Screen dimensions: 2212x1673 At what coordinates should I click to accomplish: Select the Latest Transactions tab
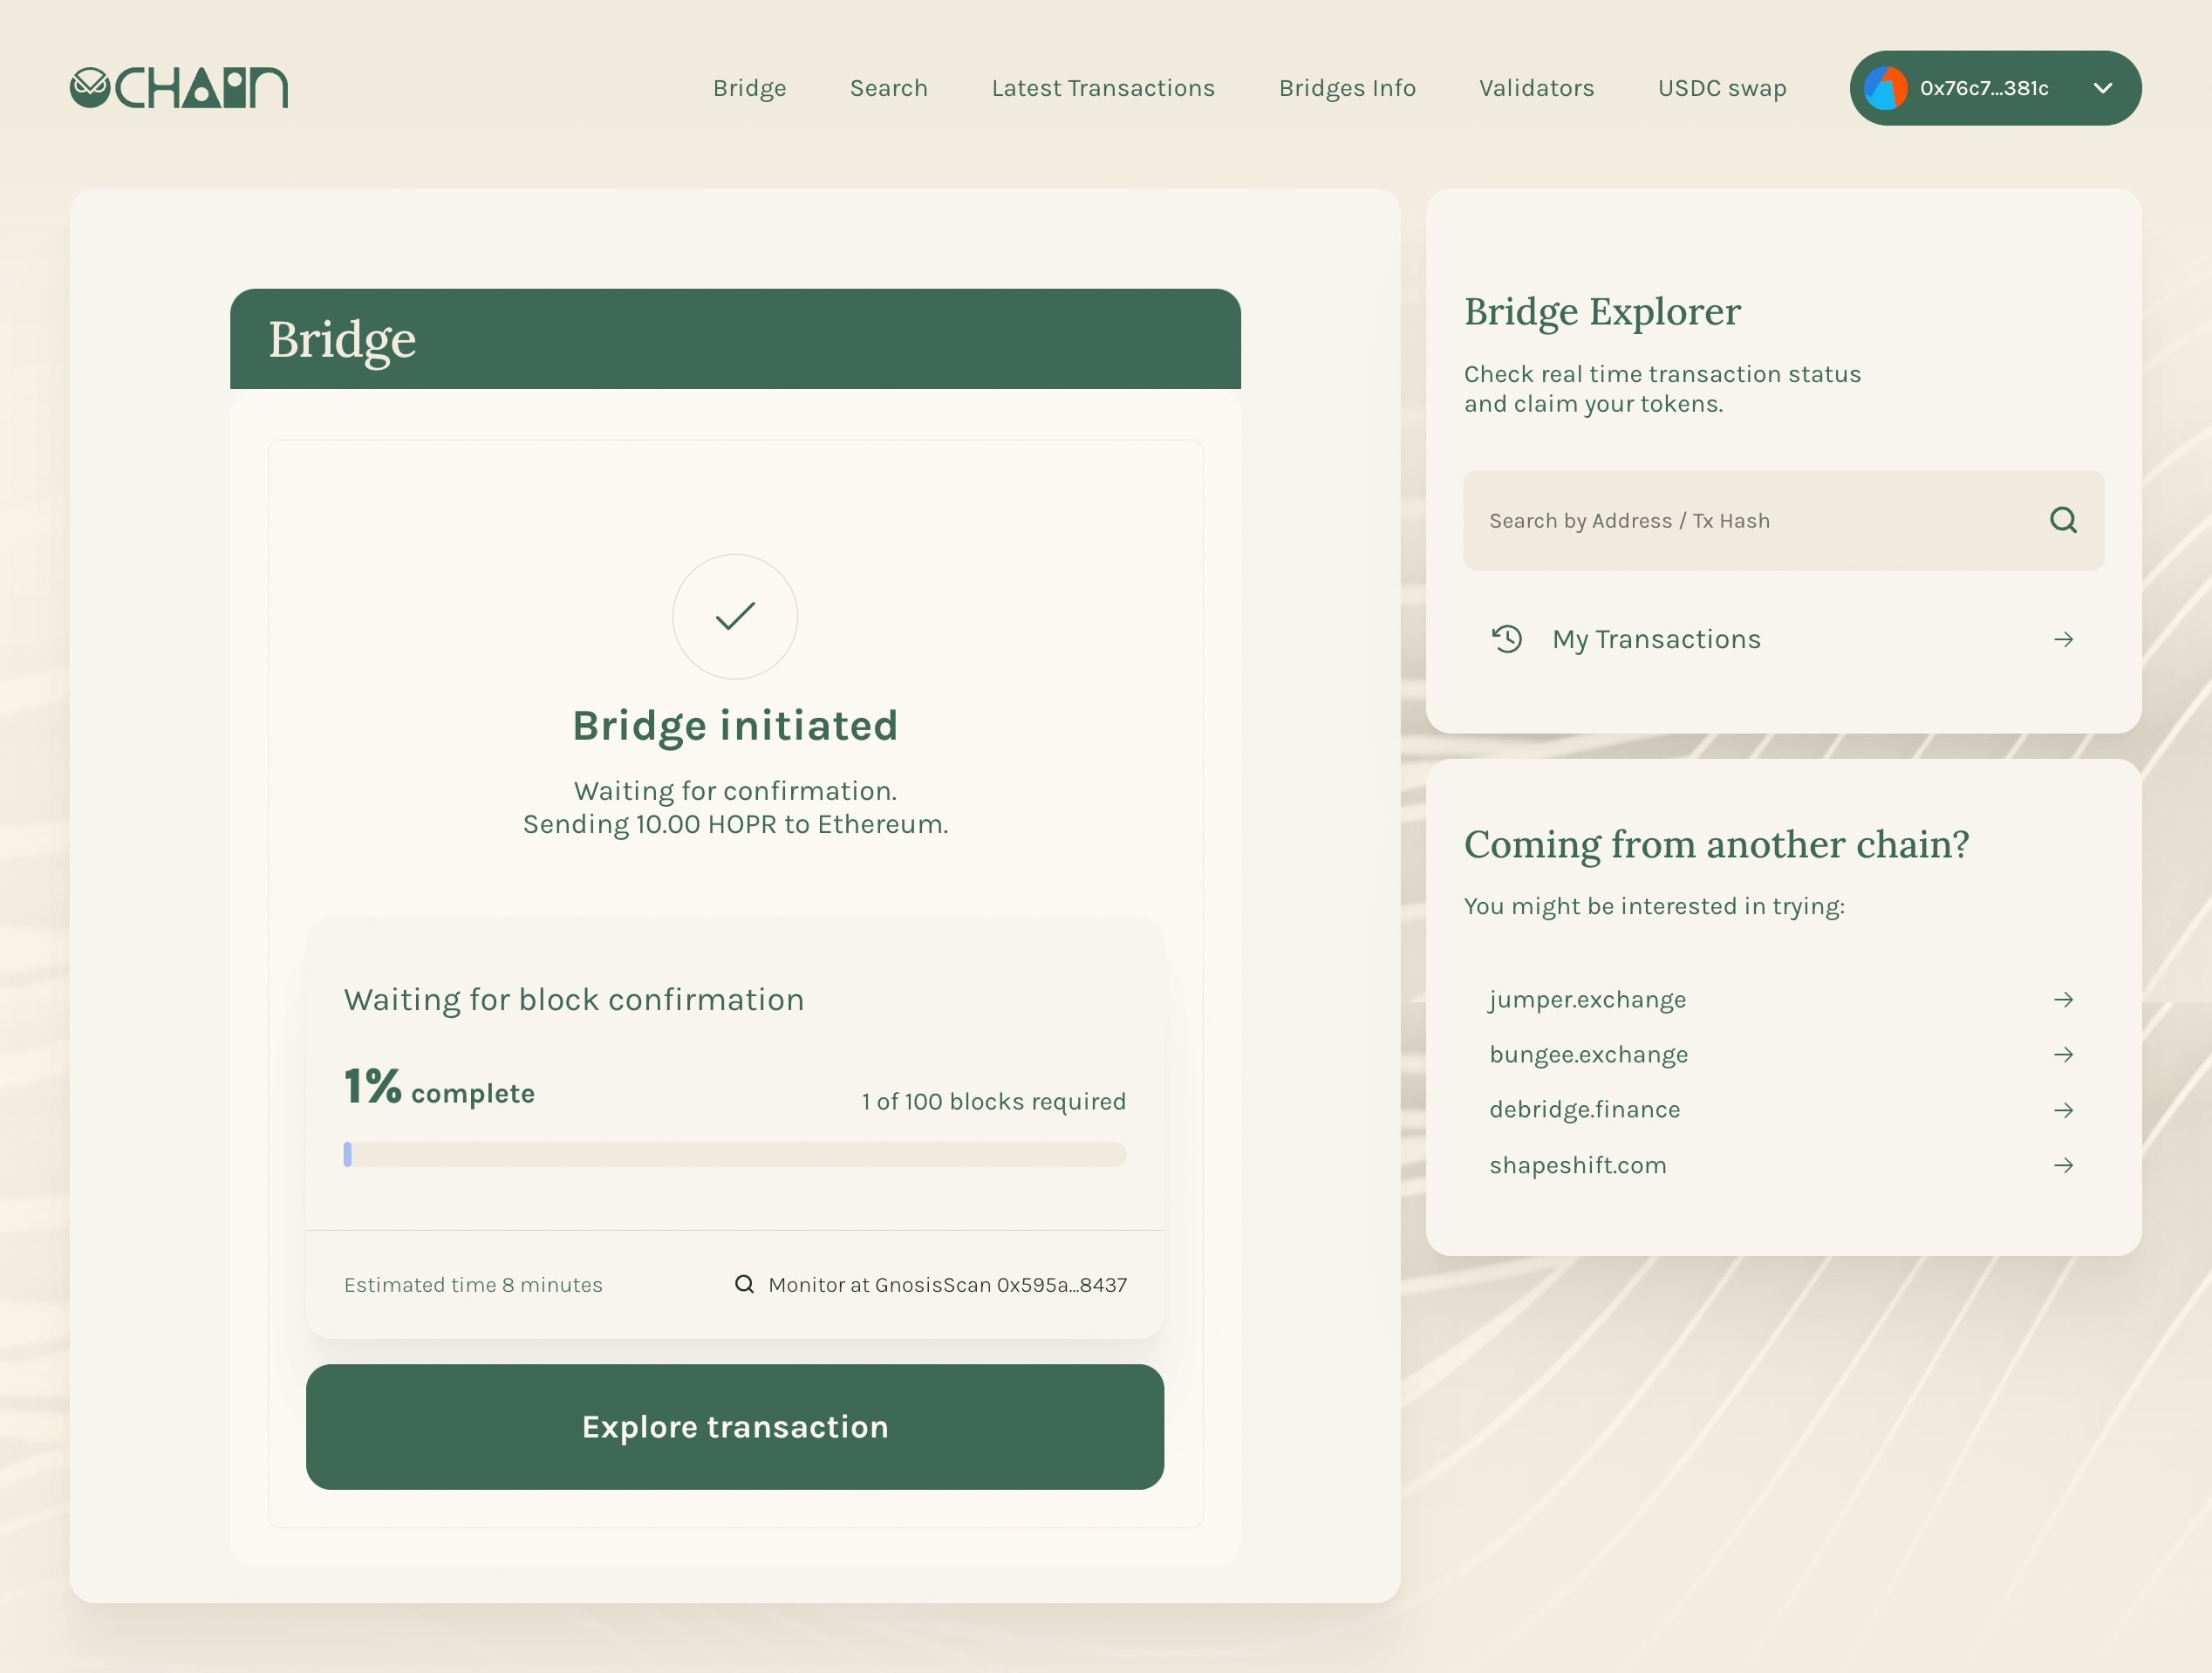pyautogui.click(x=1102, y=86)
